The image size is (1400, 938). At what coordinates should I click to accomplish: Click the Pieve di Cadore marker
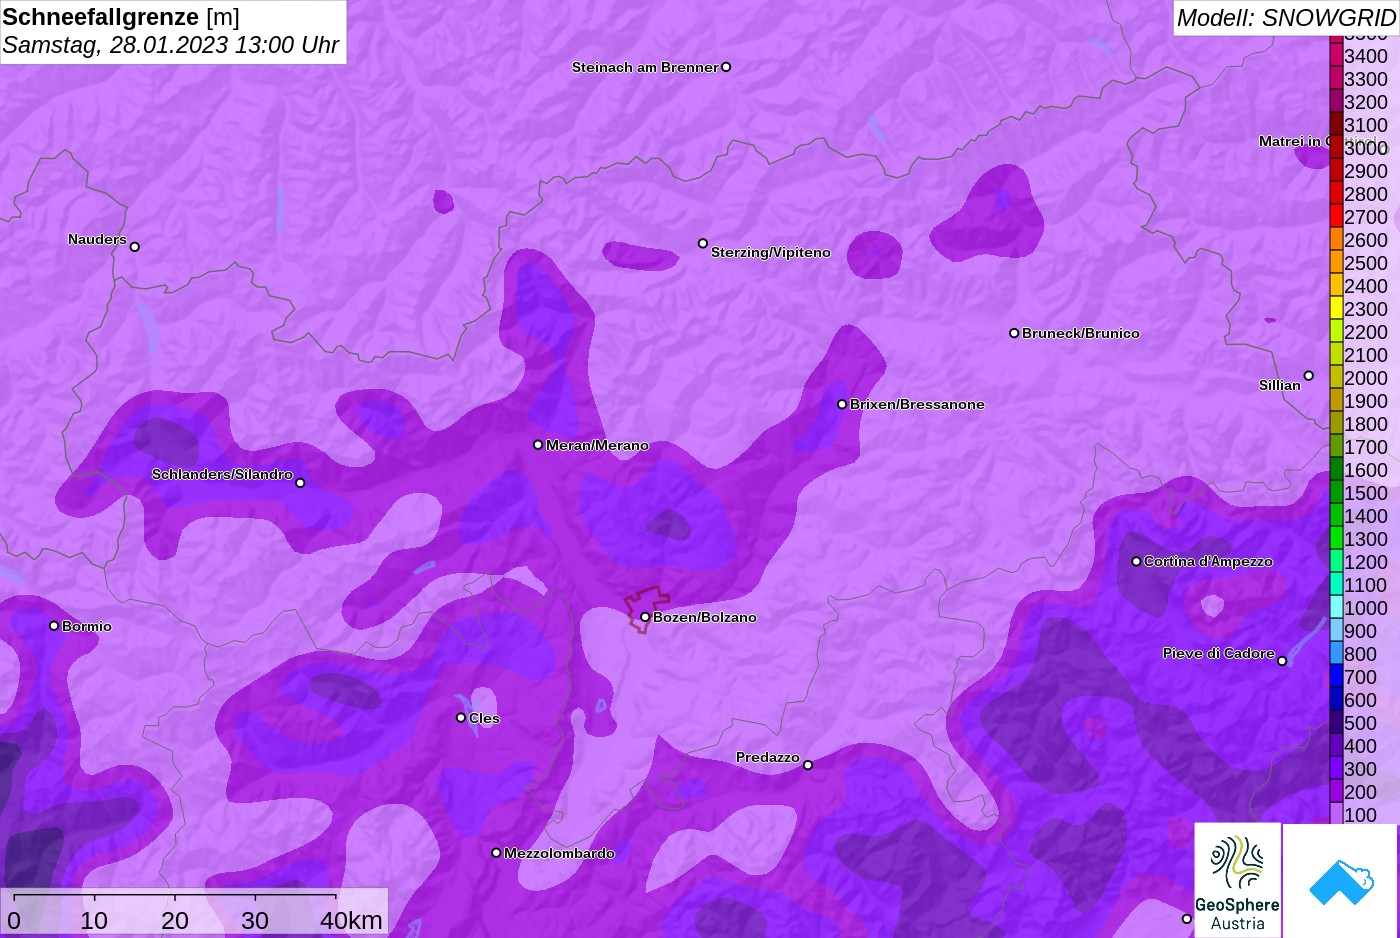(1282, 661)
